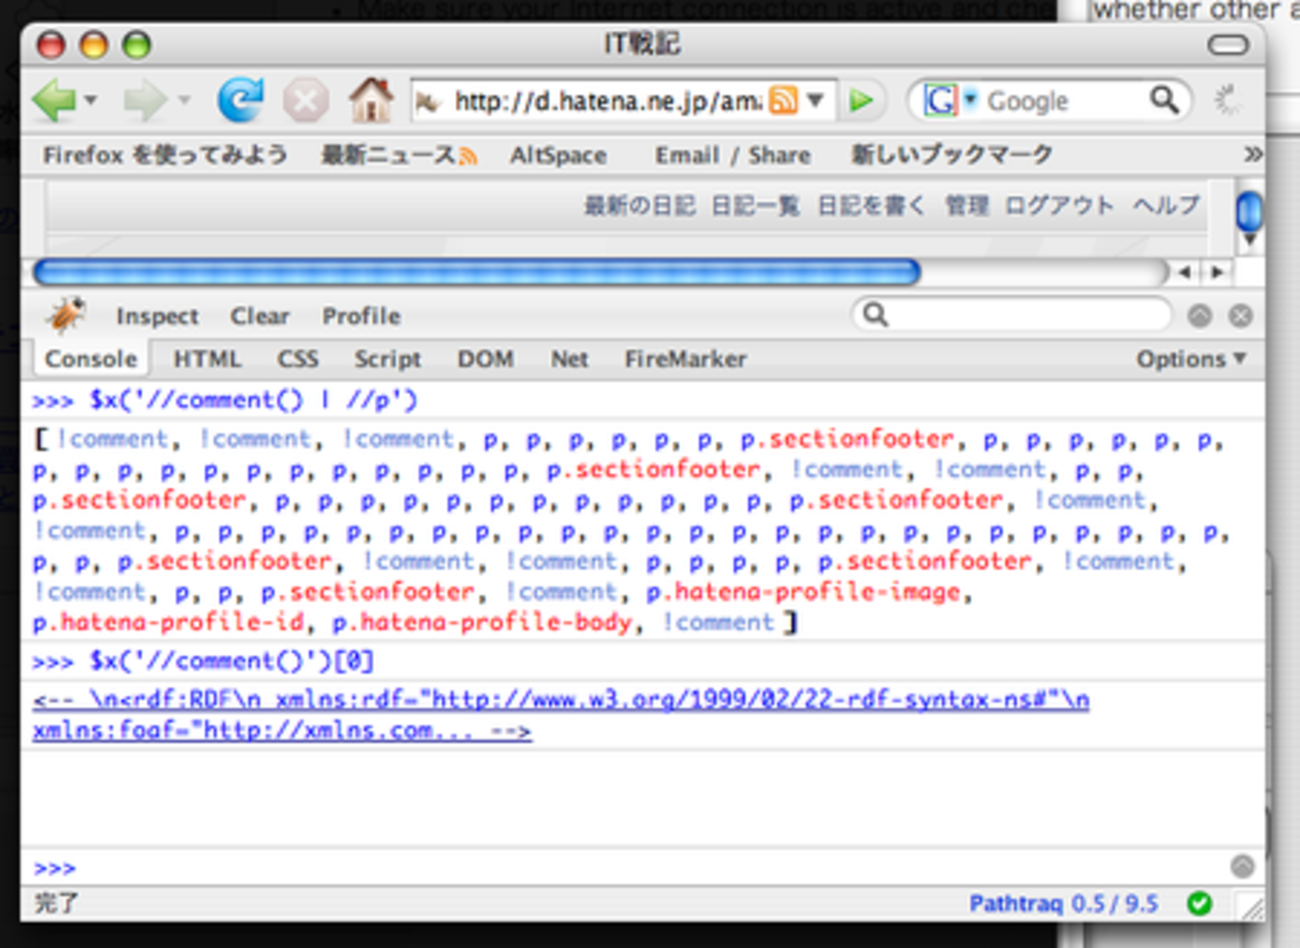The height and width of the screenshot is (948, 1300).
Task: Select the DOM tab in Firebug
Action: 485,359
